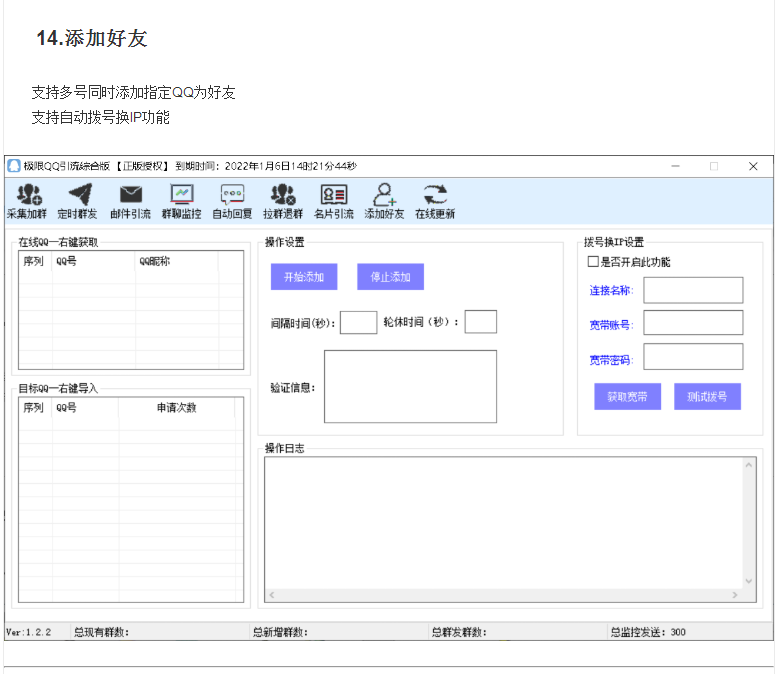Focus the 轮休时间(秒) input field

[480, 322]
